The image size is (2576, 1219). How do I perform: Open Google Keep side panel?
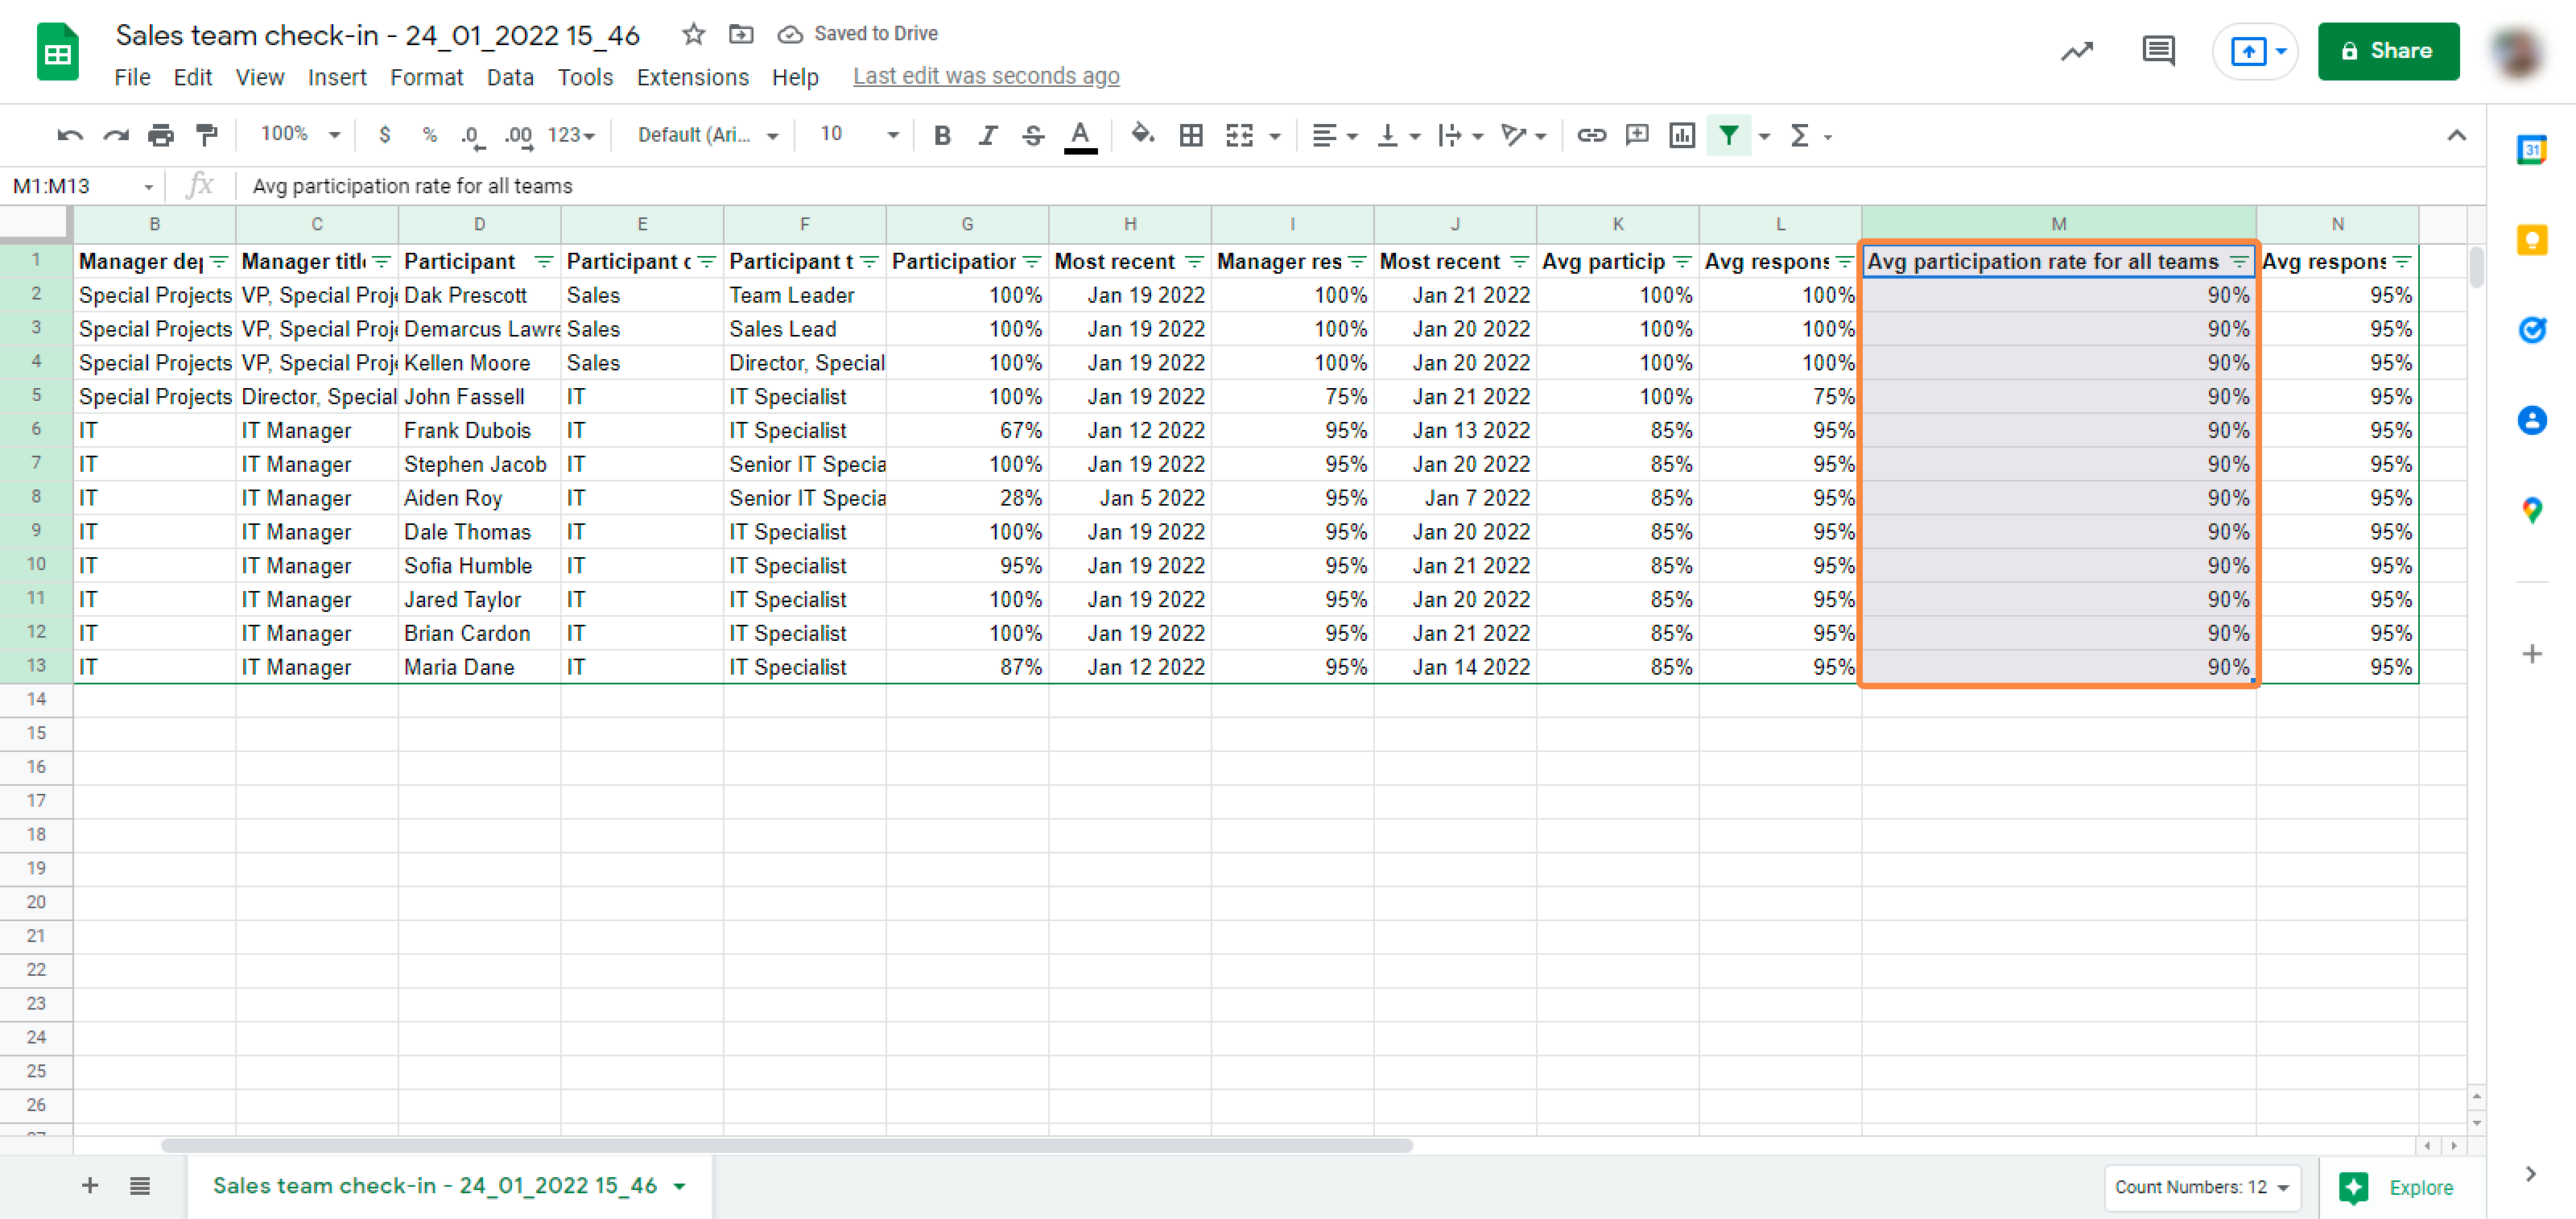(x=2531, y=240)
